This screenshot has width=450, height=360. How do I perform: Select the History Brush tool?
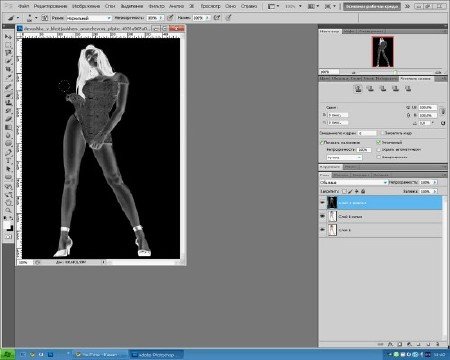point(8,111)
